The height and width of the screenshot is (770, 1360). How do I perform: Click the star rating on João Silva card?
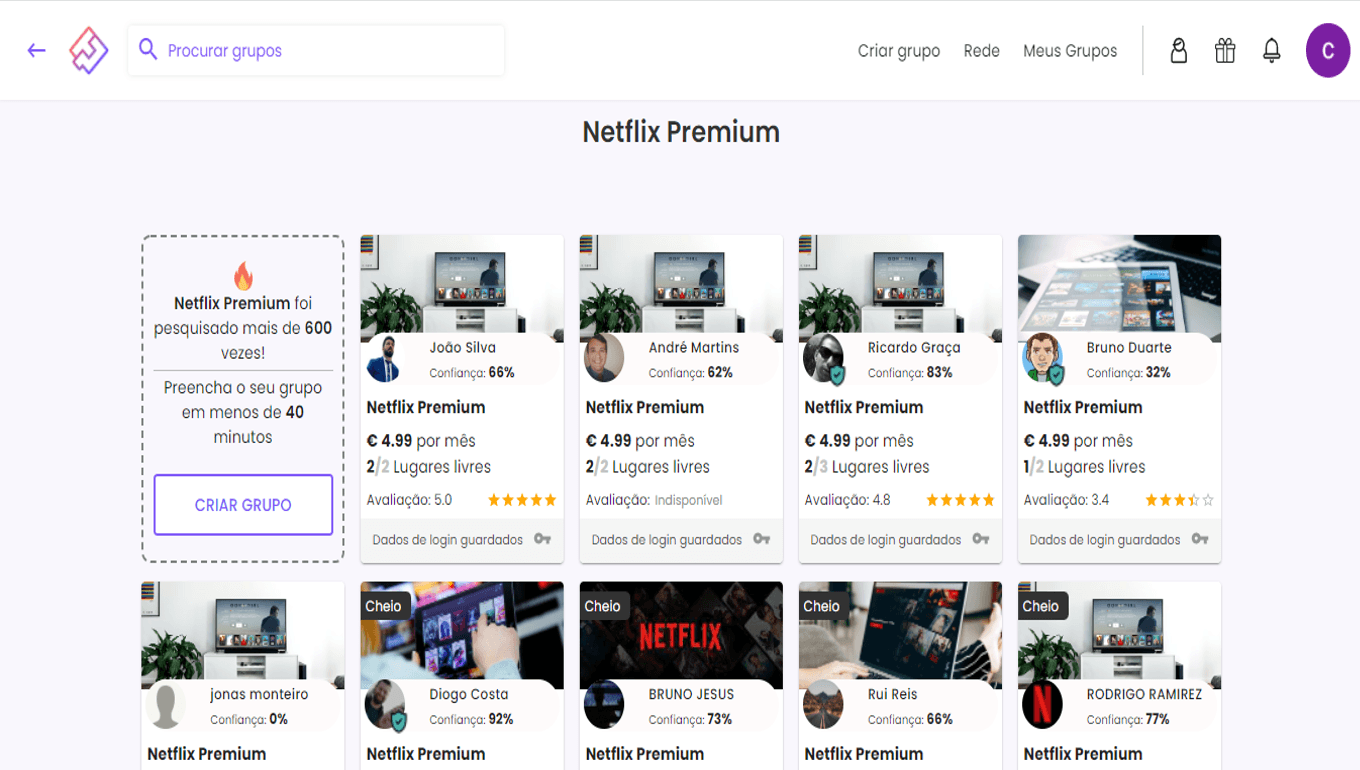tap(522, 500)
